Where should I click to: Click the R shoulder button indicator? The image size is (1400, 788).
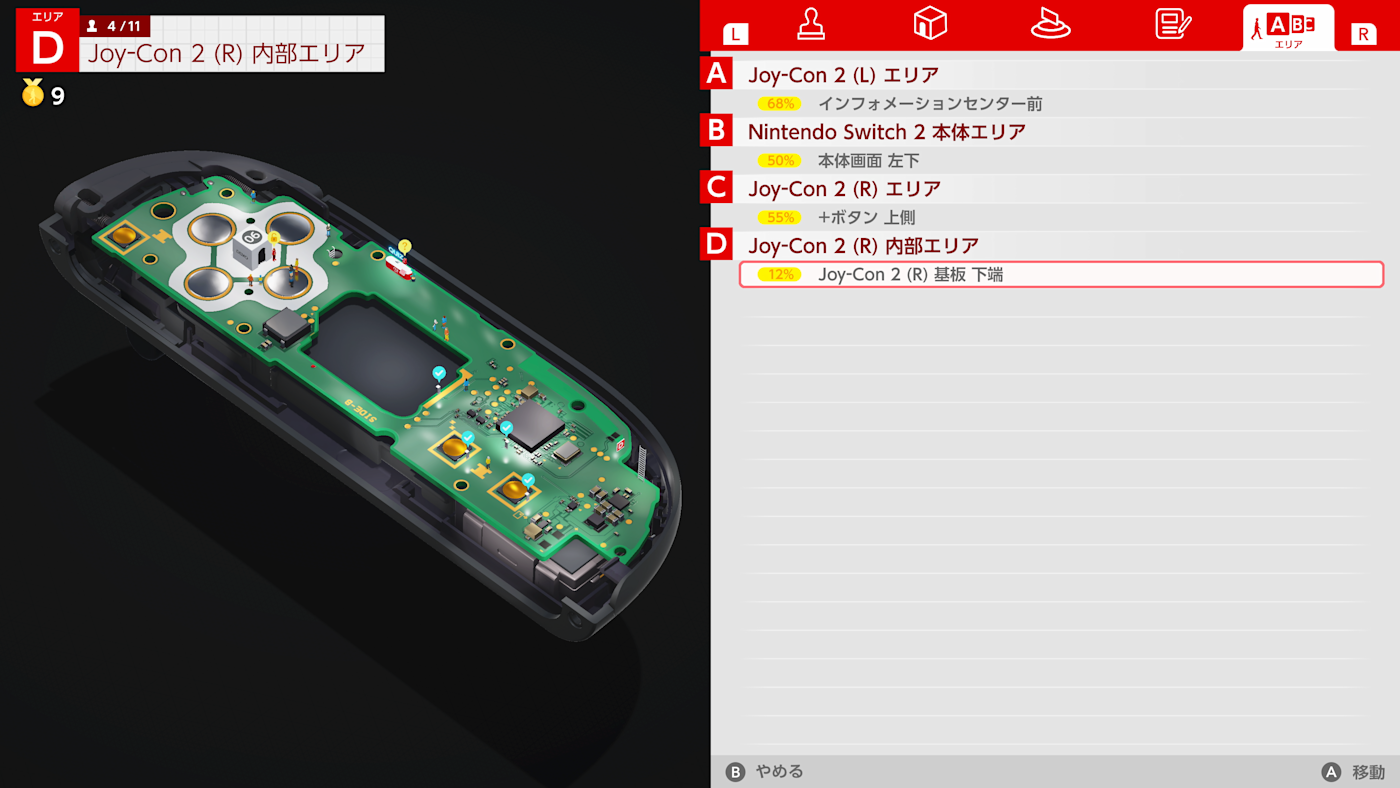[1363, 34]
